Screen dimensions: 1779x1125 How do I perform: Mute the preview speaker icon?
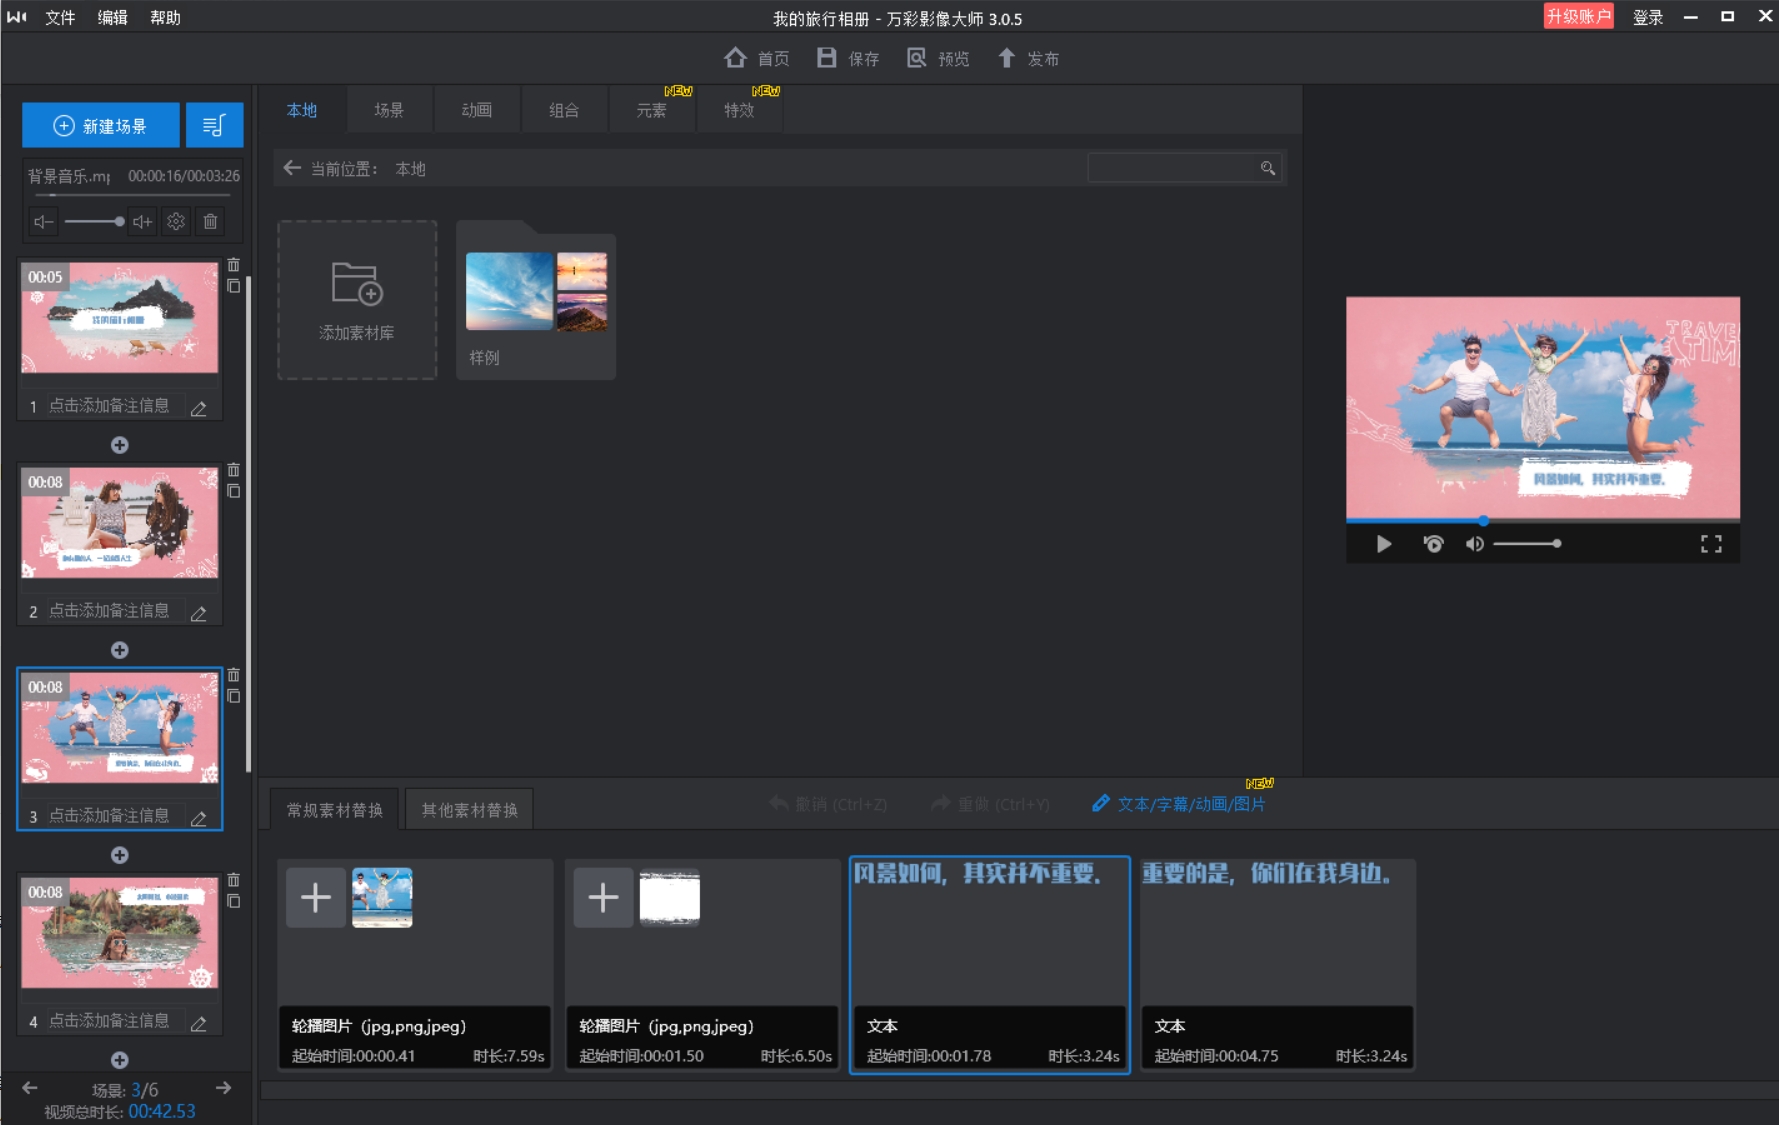point(1474,544)
